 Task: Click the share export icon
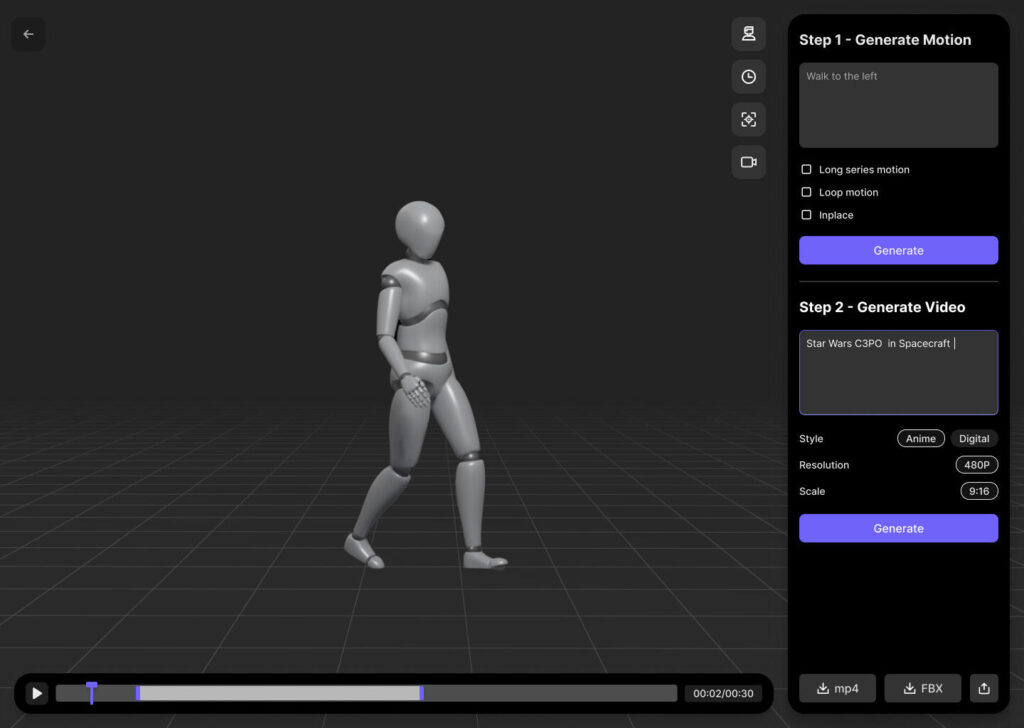tap(983, 688)
